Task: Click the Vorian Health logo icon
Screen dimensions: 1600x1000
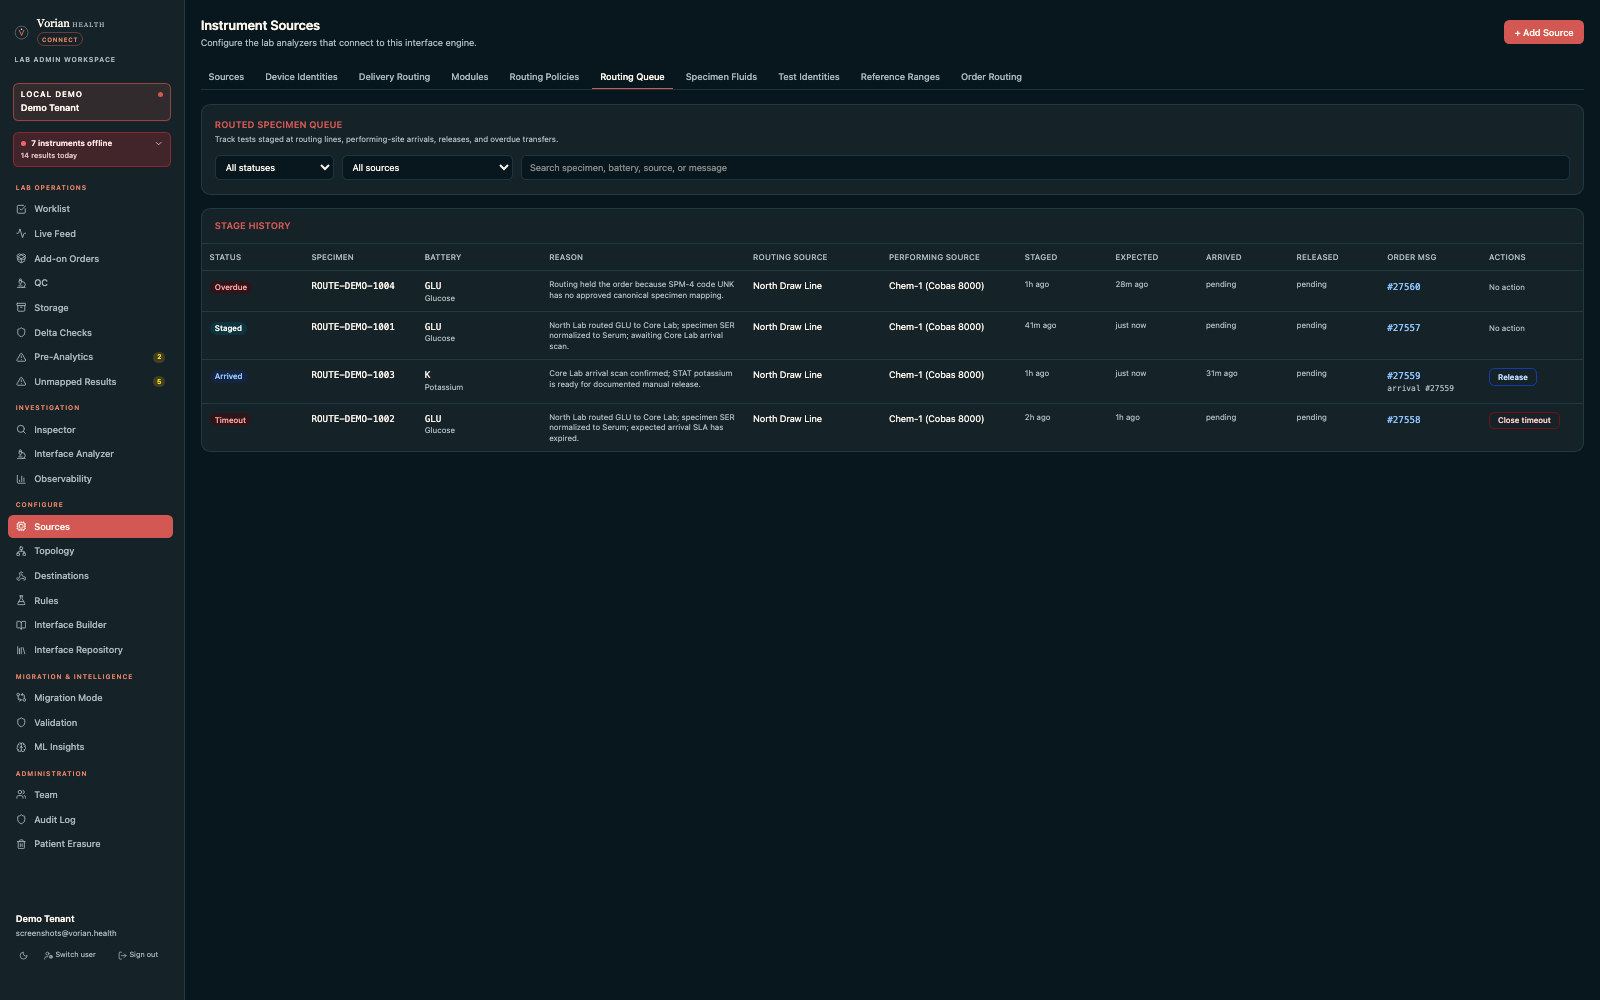Action: tap(21, 32)
